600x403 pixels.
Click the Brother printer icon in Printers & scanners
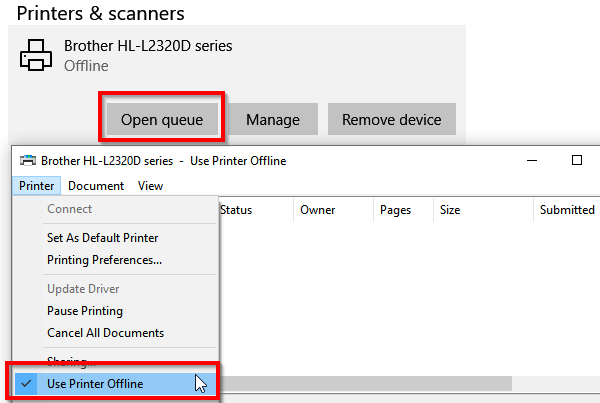[36, 55]
